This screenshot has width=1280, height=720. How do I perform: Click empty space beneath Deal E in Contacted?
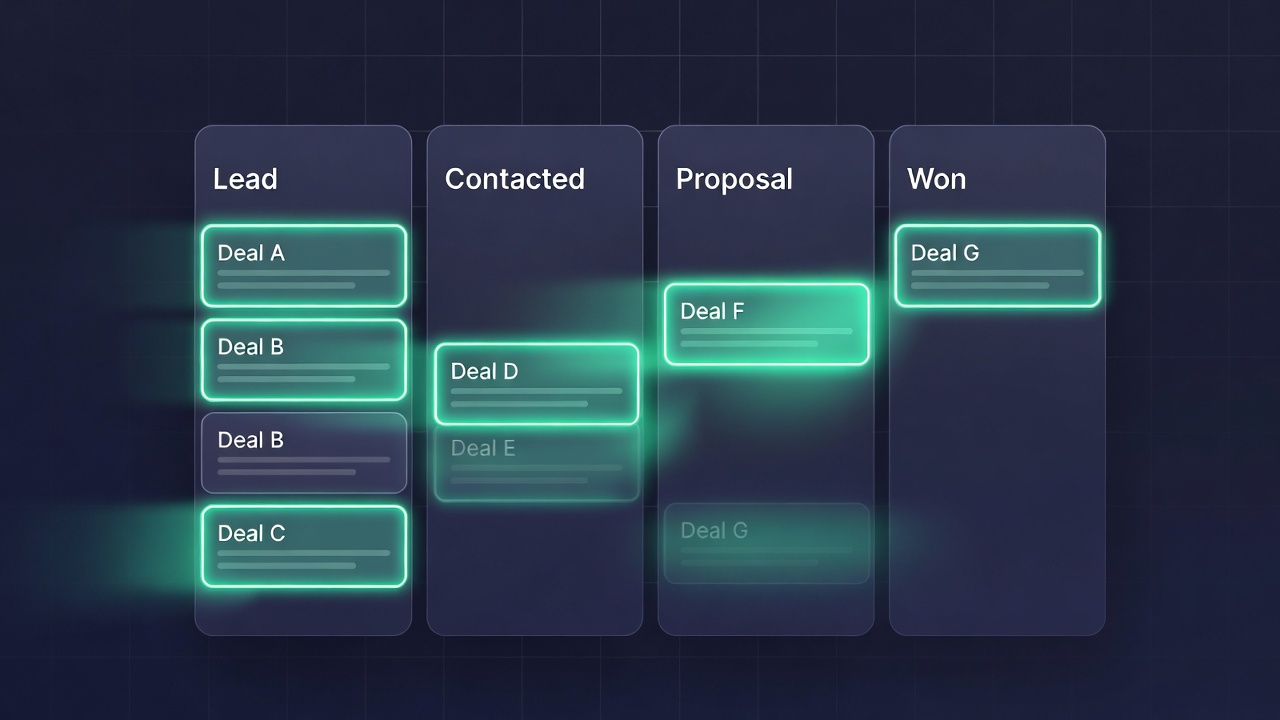(536, 565)
